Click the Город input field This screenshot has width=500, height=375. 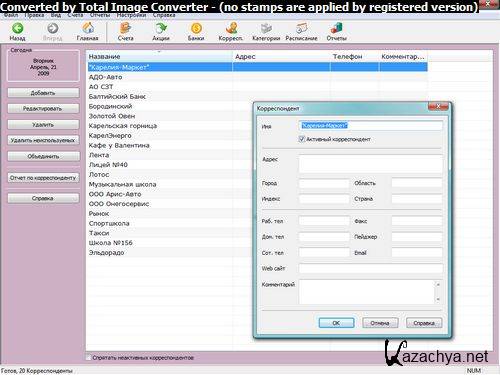(x=324, y=183)
